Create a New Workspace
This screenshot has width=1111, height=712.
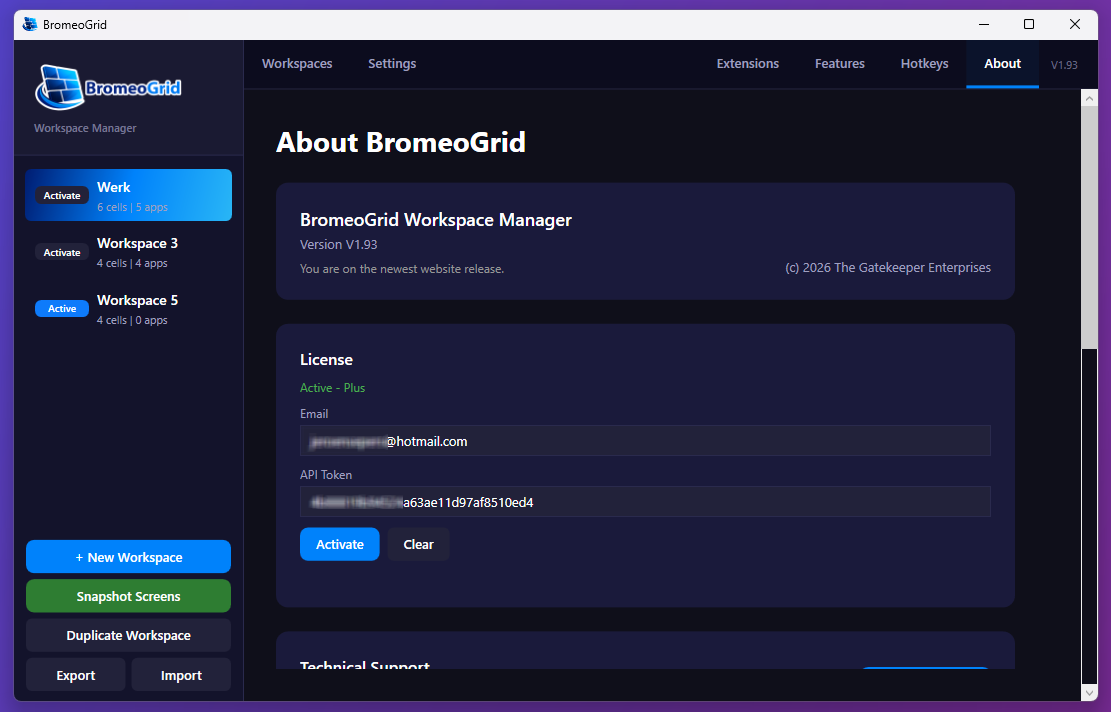(128, 556)
